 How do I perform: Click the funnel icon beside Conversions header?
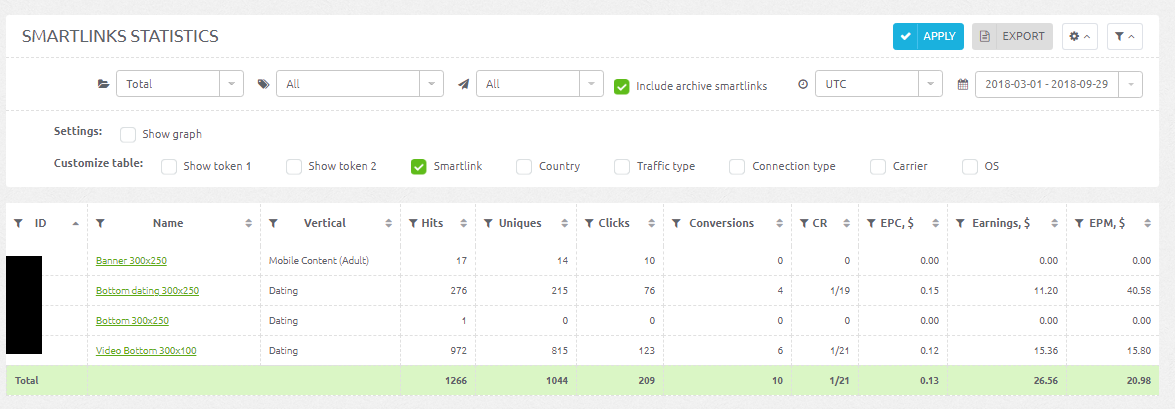(x=676, y=223)
